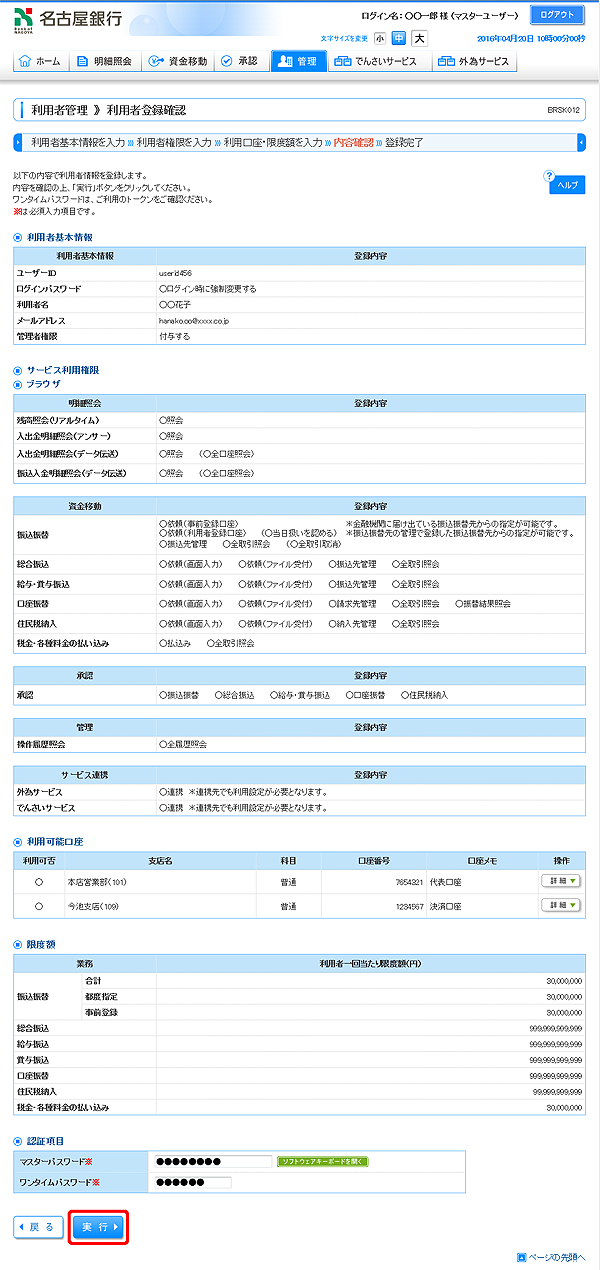Open the ソフトウェアキーボードを開く button
Image resolution: width=600 pixels, height=1270 pixels.
(323, 1161)
